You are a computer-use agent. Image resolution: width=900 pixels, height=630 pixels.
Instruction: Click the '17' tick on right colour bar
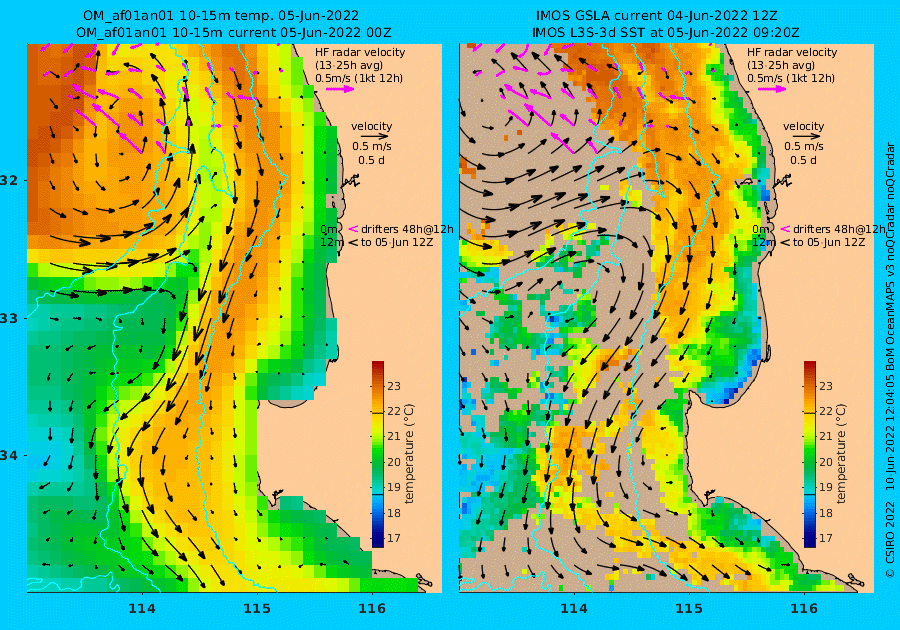[x=825, y=538]
